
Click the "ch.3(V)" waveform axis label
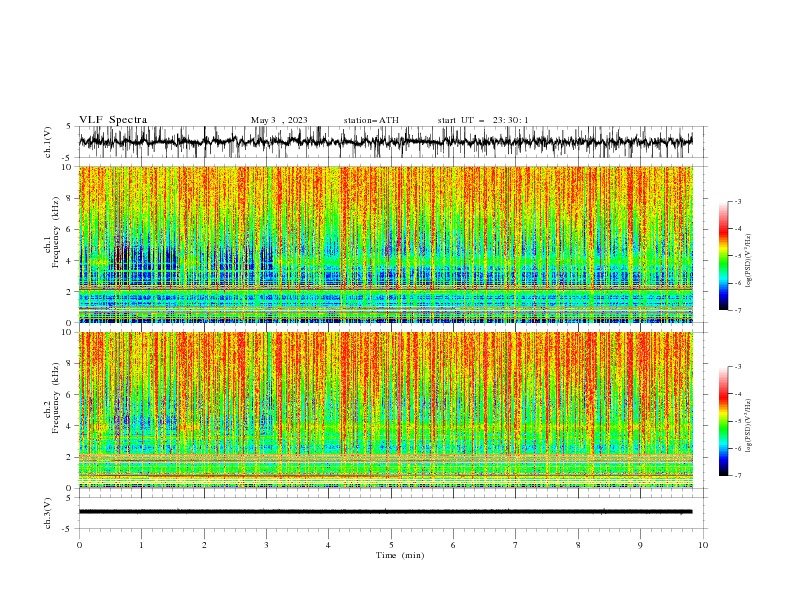click(x=48, y=513)
